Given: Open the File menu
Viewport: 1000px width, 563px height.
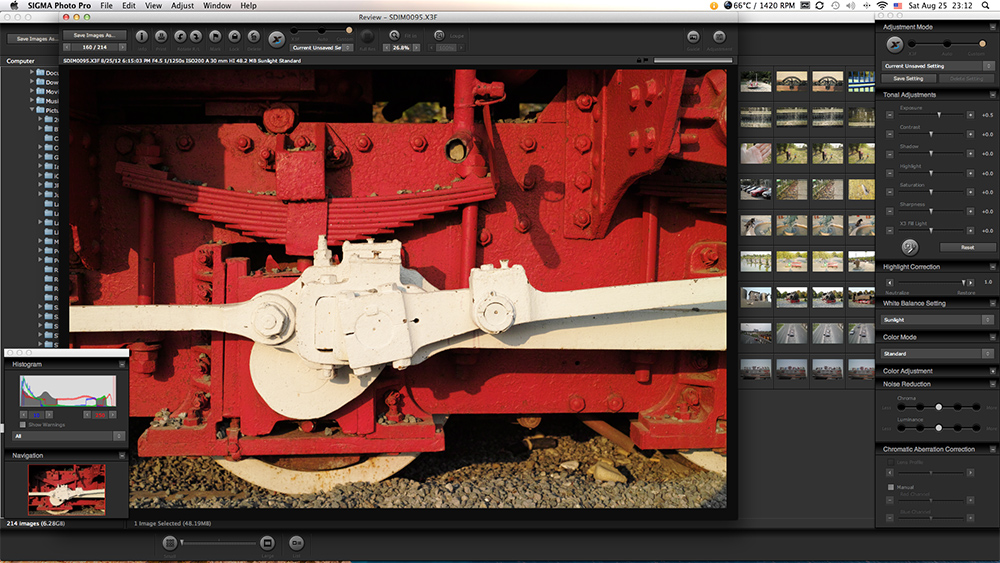Looking at the screenshot, I should [x=107, y=5].
